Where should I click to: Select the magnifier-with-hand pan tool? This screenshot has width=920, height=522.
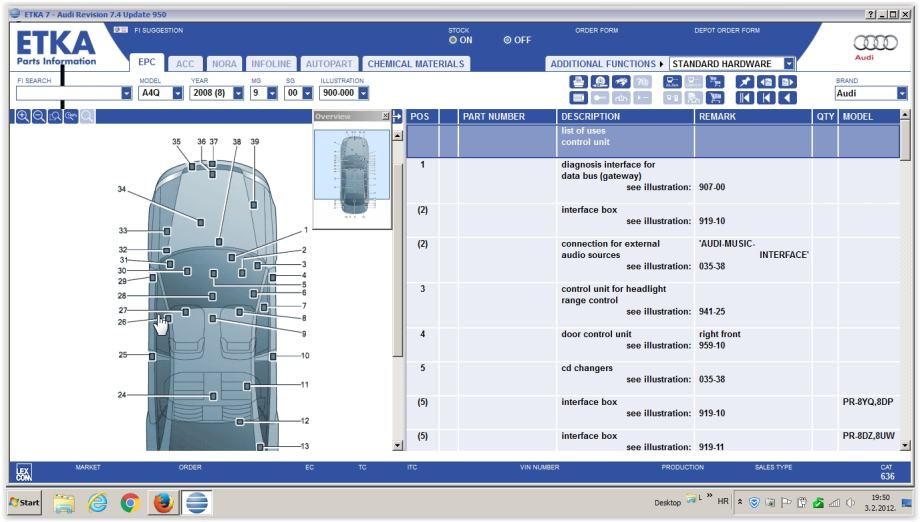tap(71, 116)
